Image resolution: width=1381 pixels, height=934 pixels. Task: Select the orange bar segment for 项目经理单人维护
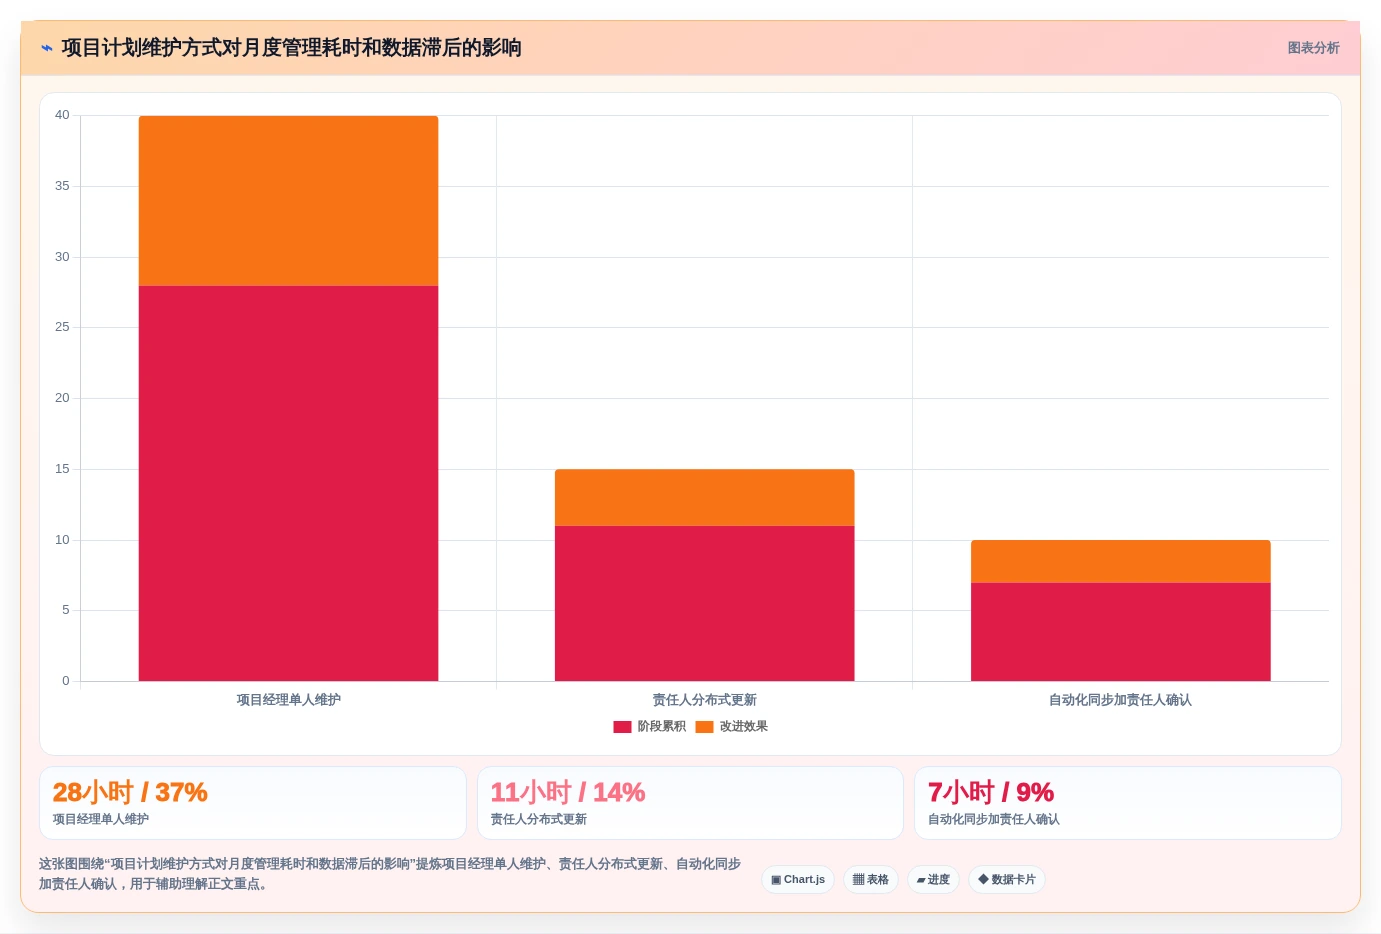[x=288, y=201]
